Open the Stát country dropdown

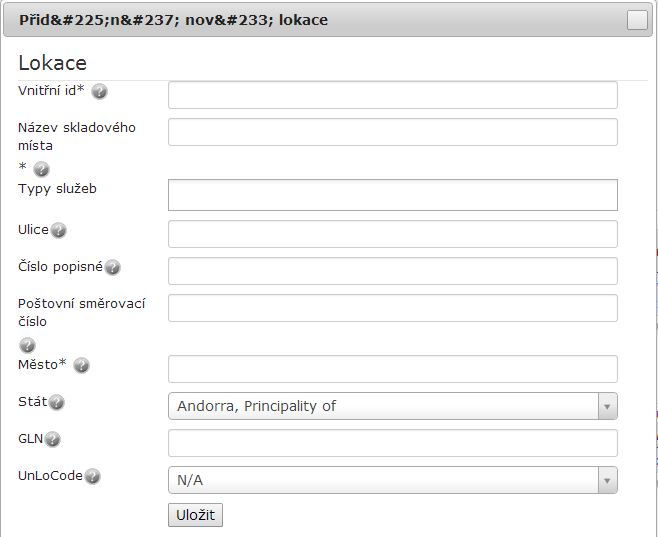click(x=393, y=406)
